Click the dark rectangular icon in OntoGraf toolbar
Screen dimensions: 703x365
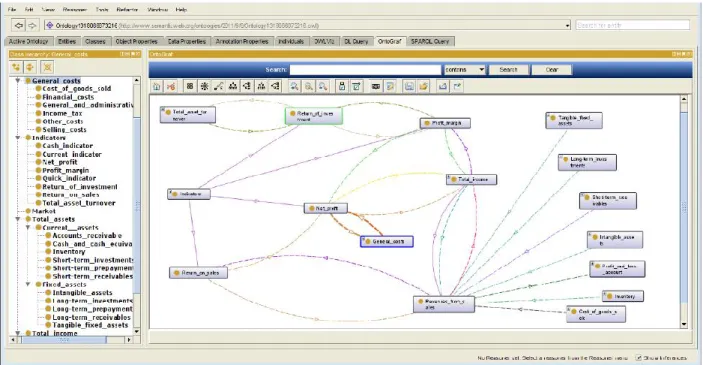[x=376, y=86]
